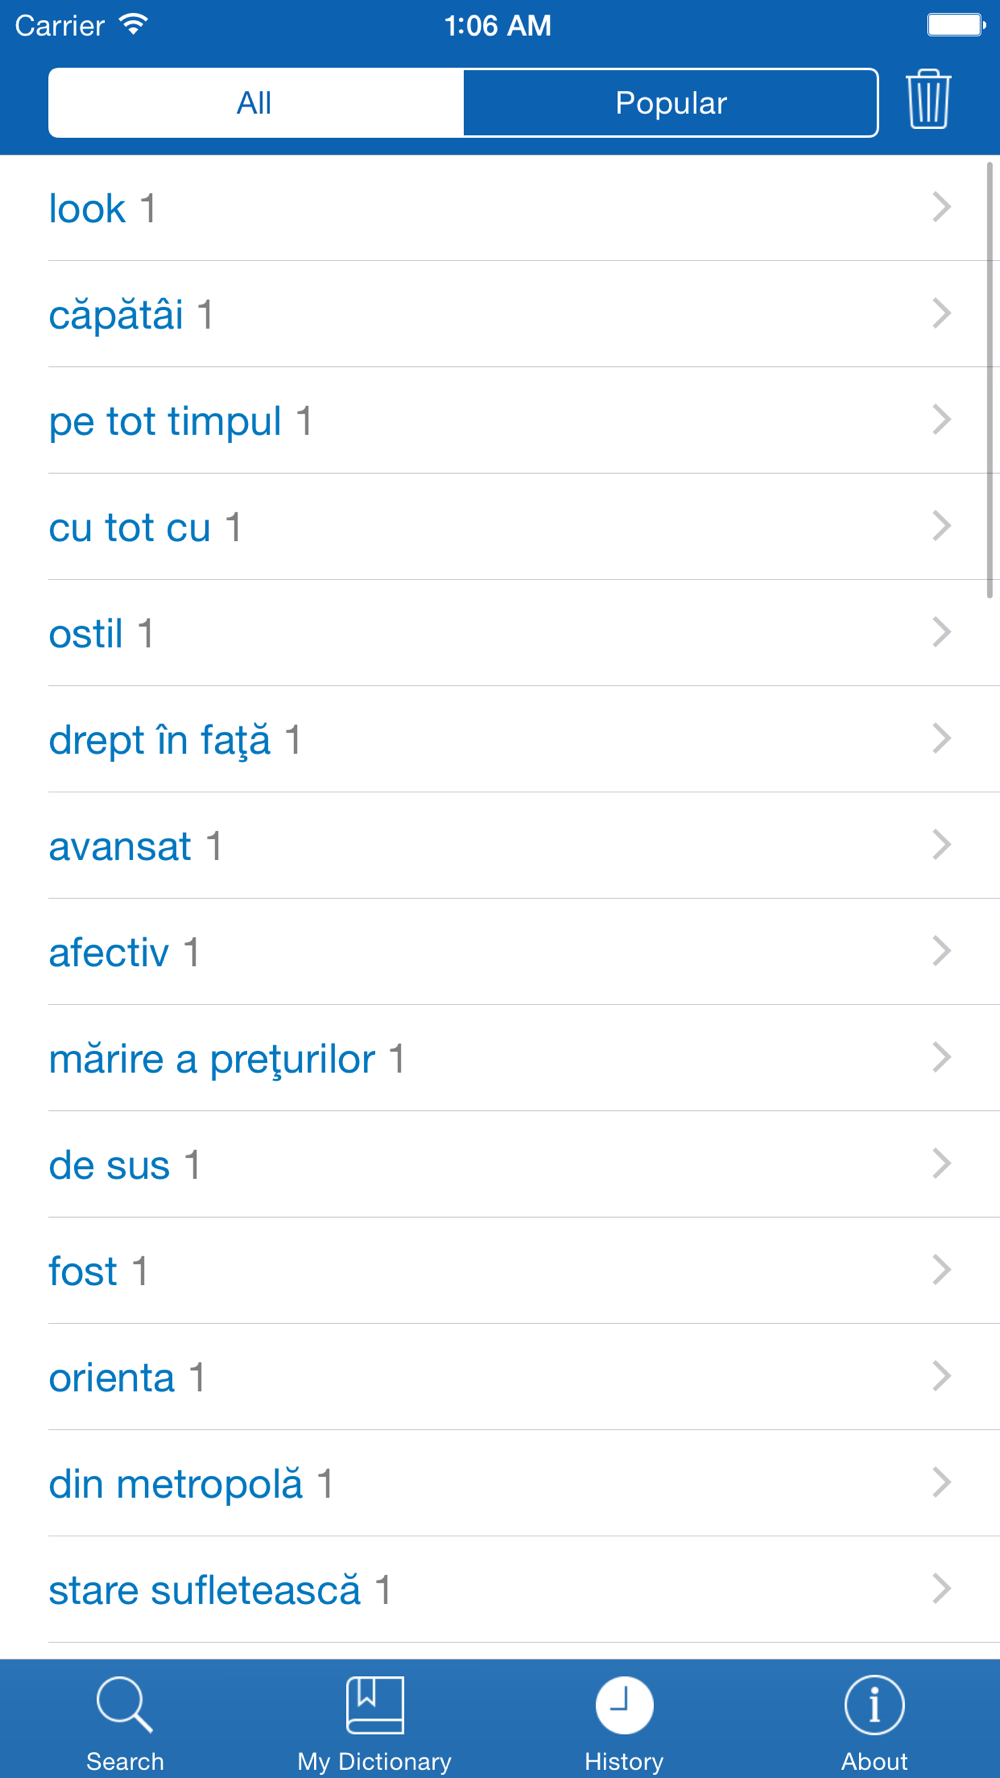Select the 'ostil' history word

pos(86,634)
